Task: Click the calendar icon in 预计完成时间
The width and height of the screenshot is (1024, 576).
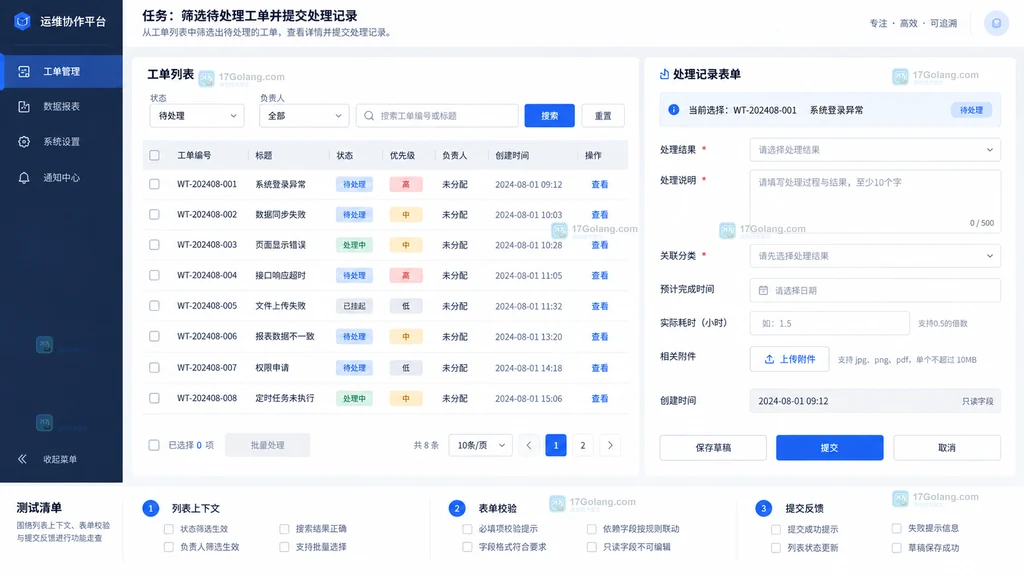Action: coord(763,290)
